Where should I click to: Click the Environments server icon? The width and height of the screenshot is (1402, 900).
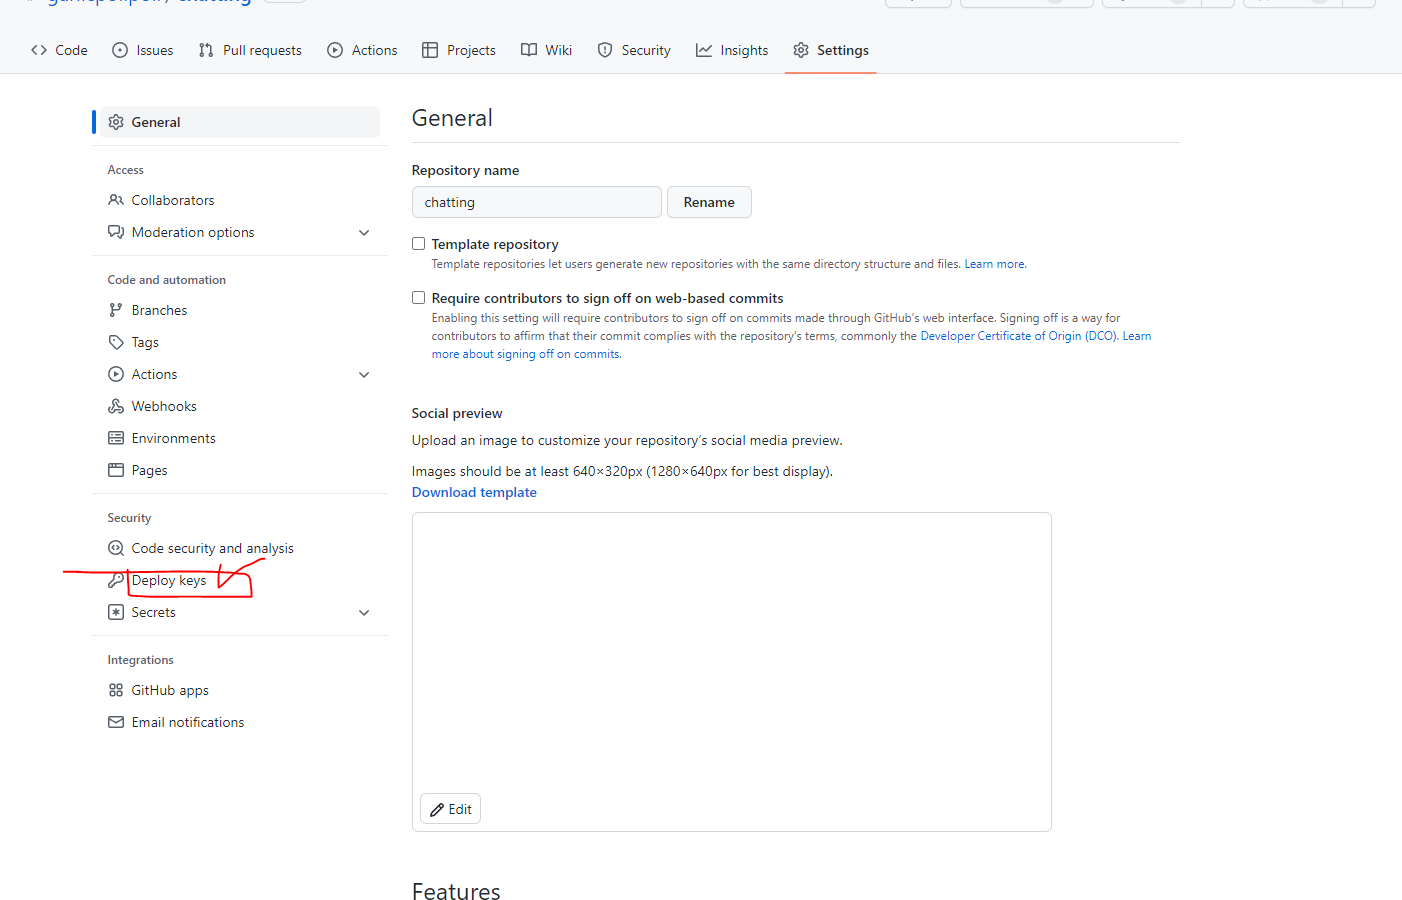tap(116, 438)
